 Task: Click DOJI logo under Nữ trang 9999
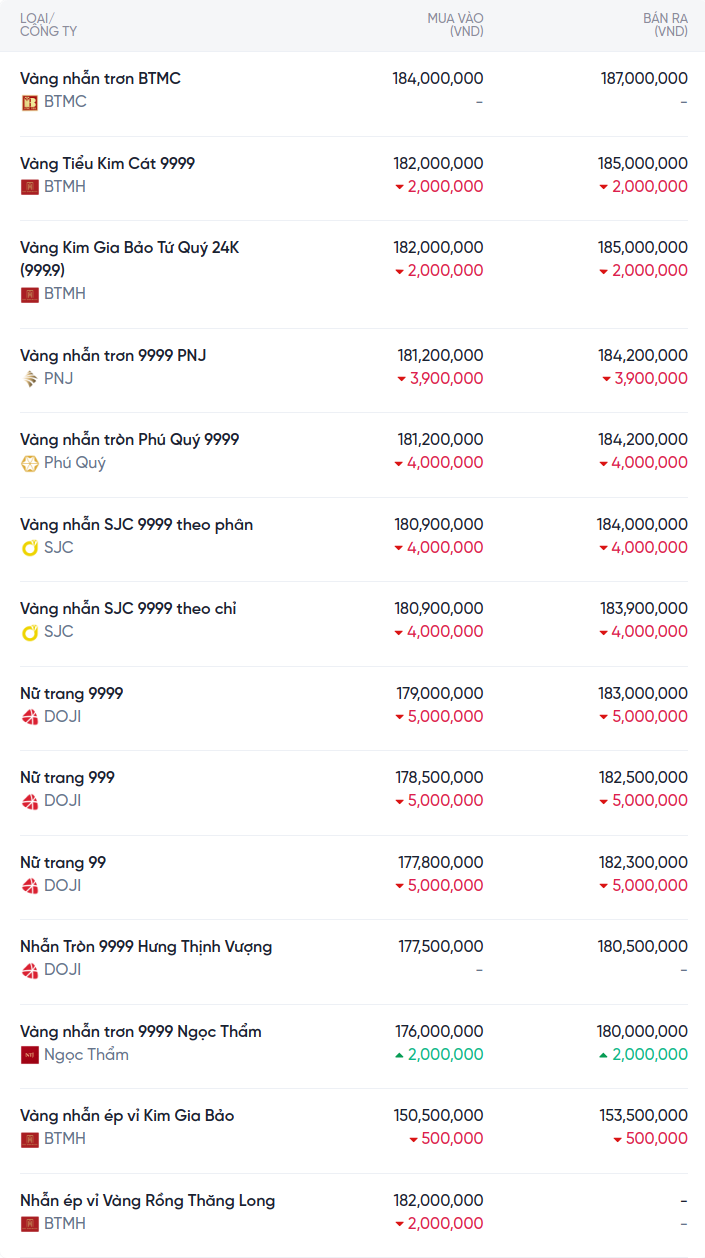pos(30,717)
